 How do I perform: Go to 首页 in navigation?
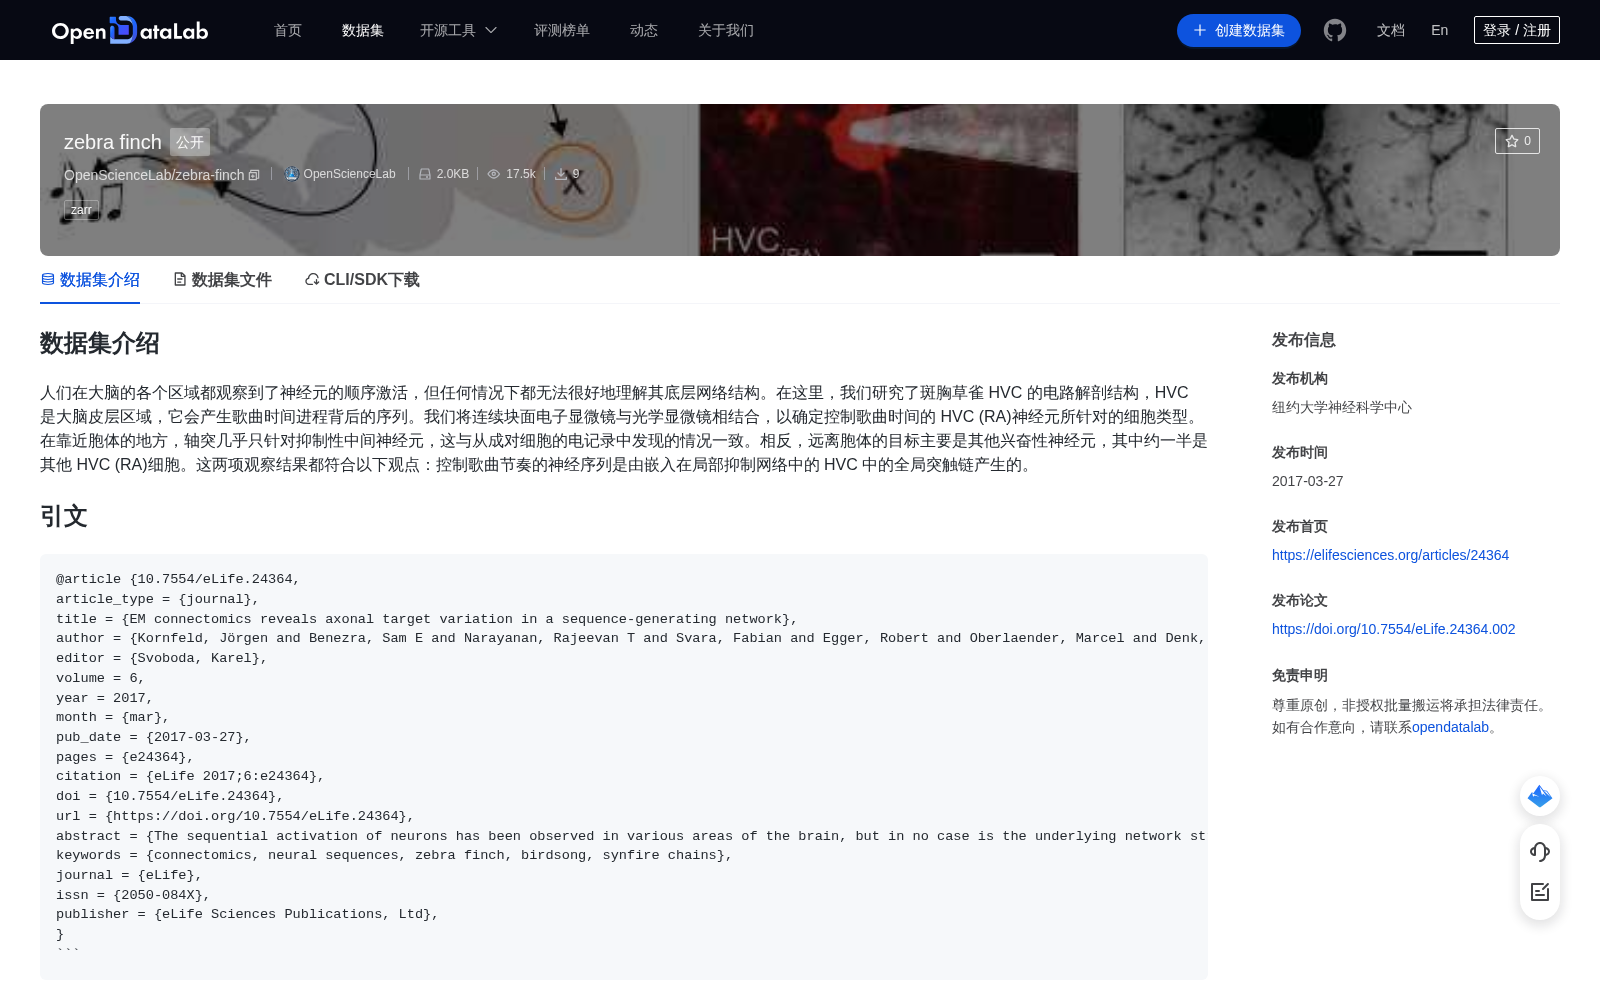(x=288, y=30)
